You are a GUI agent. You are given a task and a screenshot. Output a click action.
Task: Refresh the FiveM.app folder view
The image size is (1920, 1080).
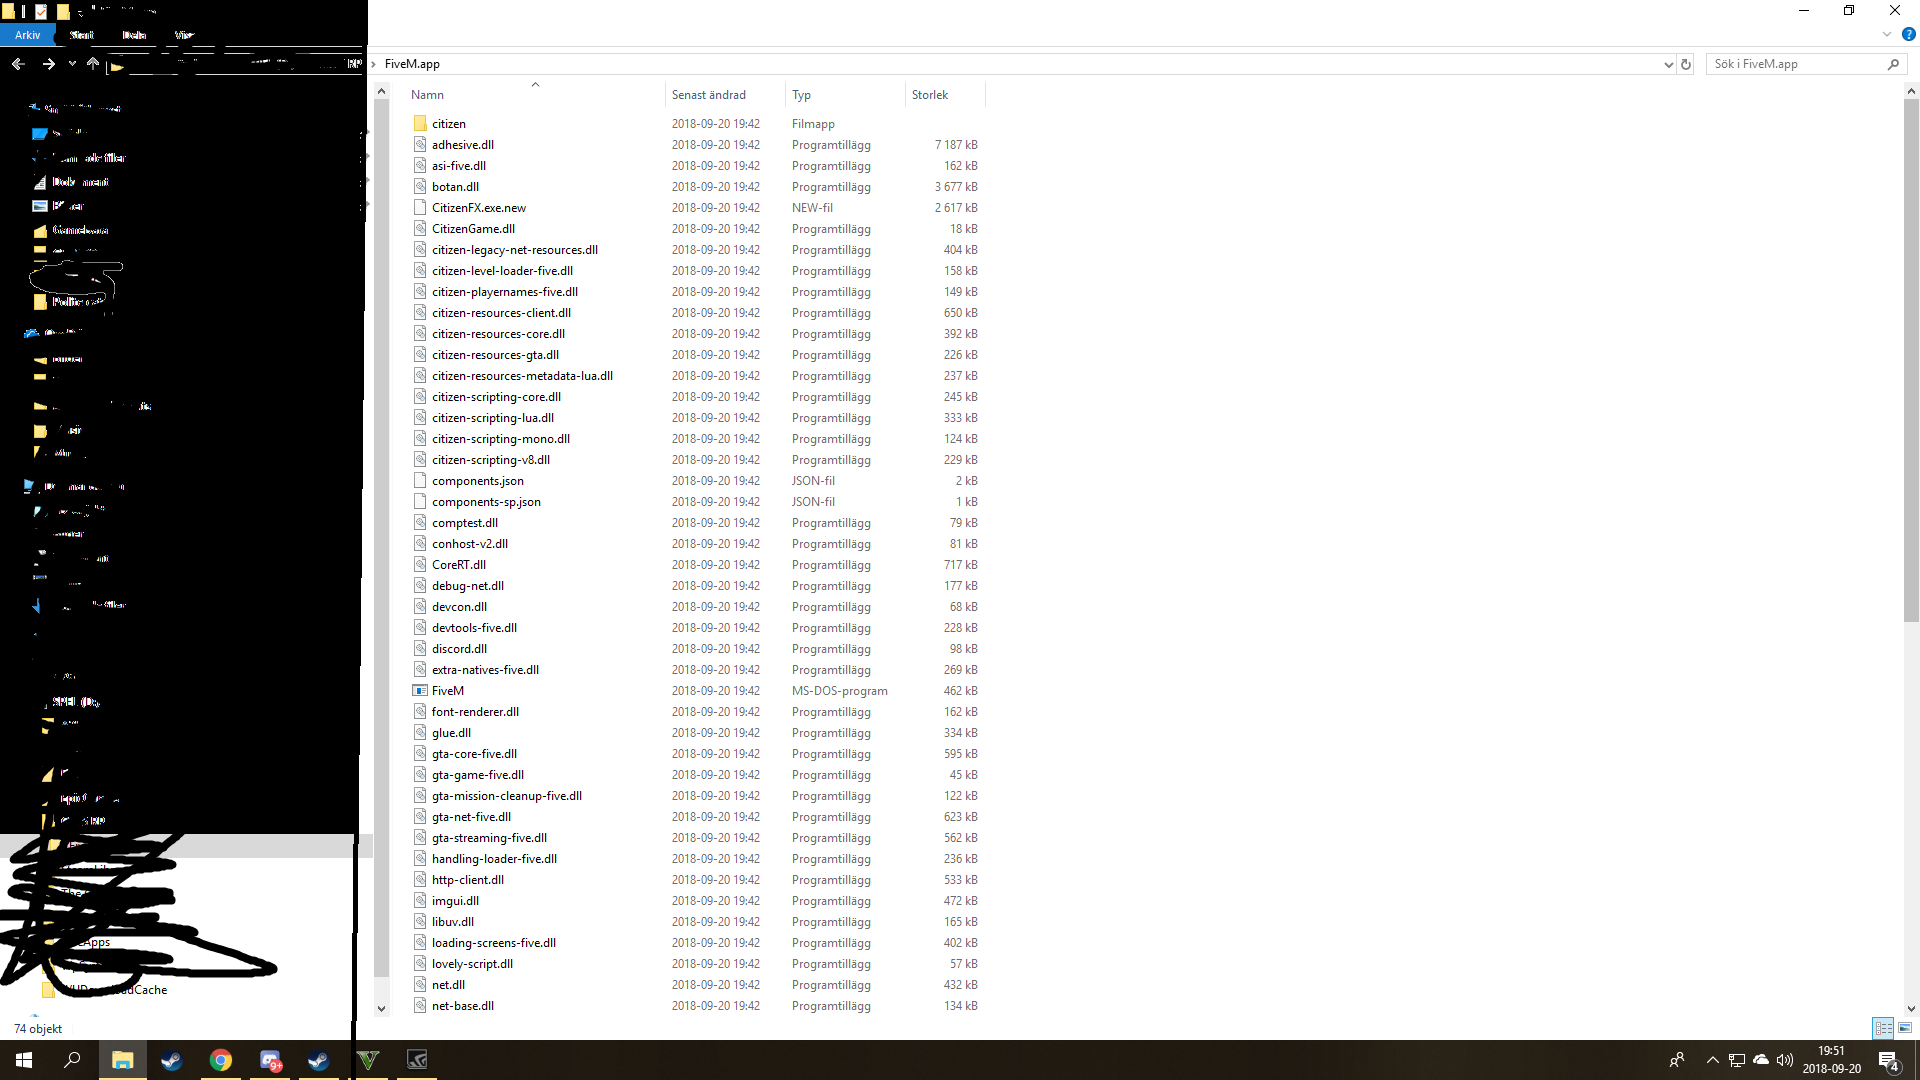1686,63
